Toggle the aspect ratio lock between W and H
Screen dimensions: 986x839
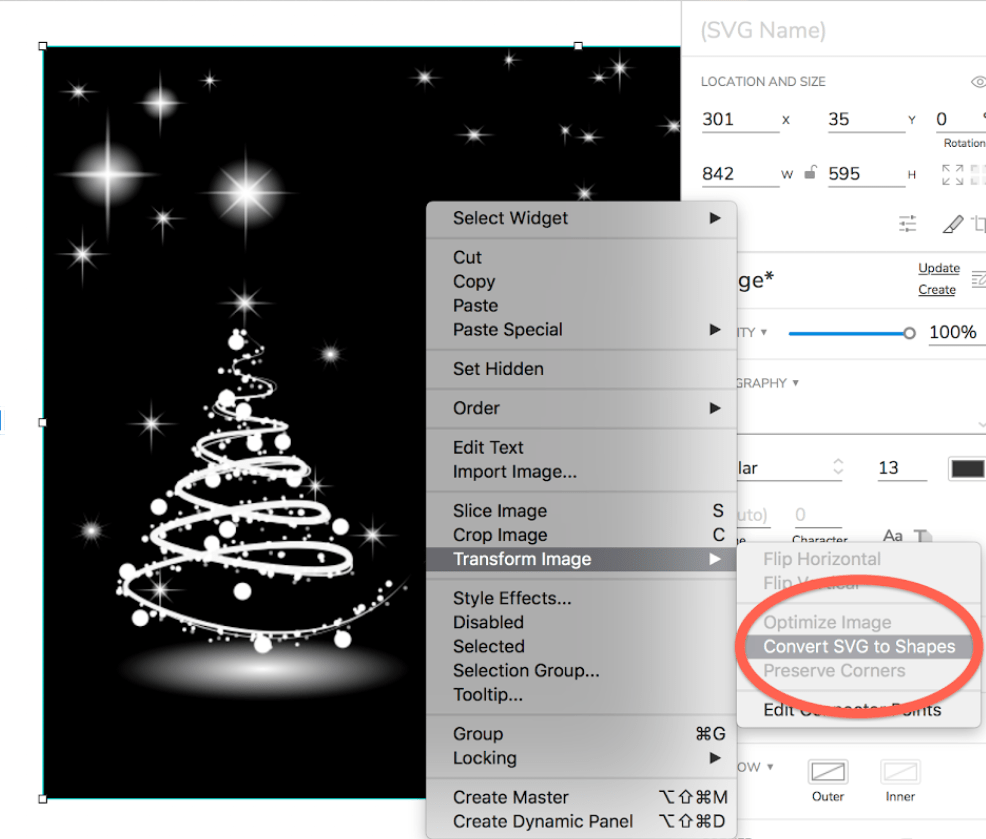point(811,173)
